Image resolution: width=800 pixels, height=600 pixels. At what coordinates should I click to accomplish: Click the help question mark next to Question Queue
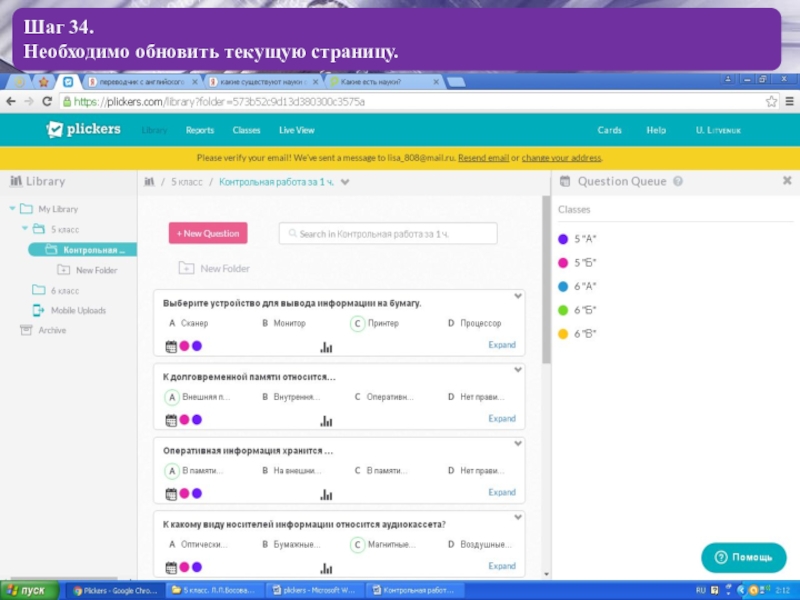point(678,181)
